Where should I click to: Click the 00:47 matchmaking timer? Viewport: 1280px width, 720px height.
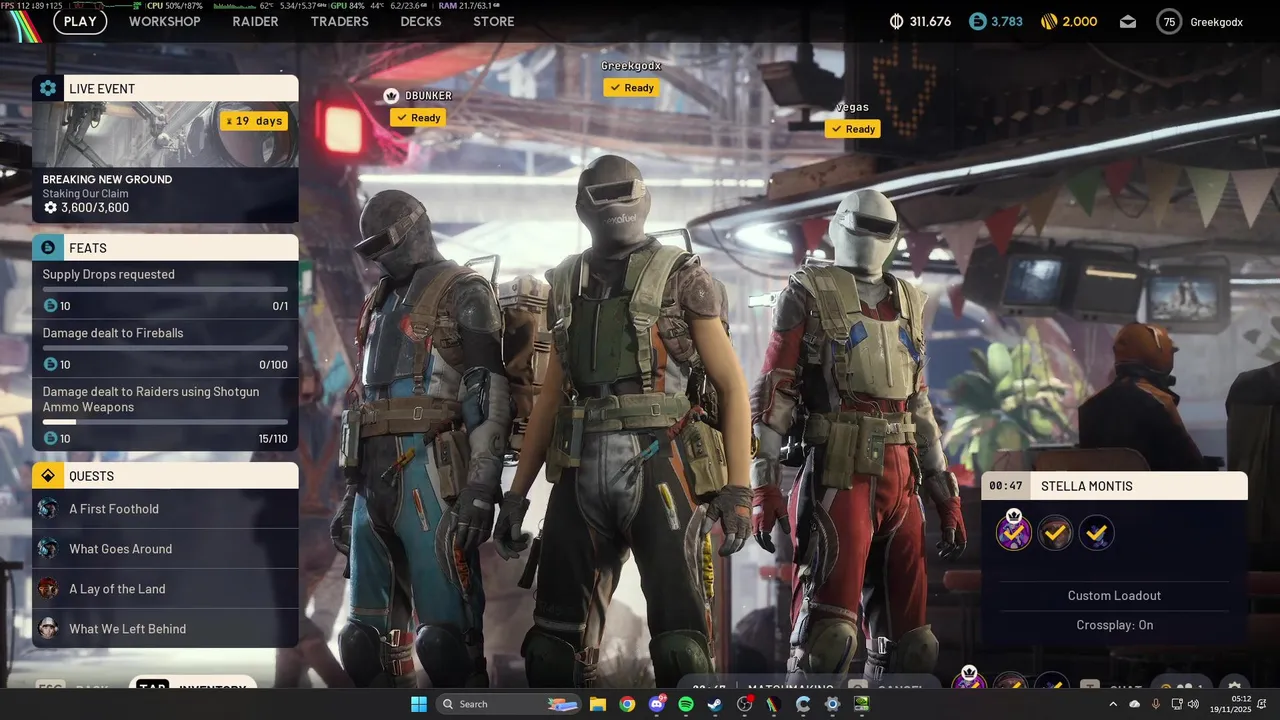click(1006, 486)
